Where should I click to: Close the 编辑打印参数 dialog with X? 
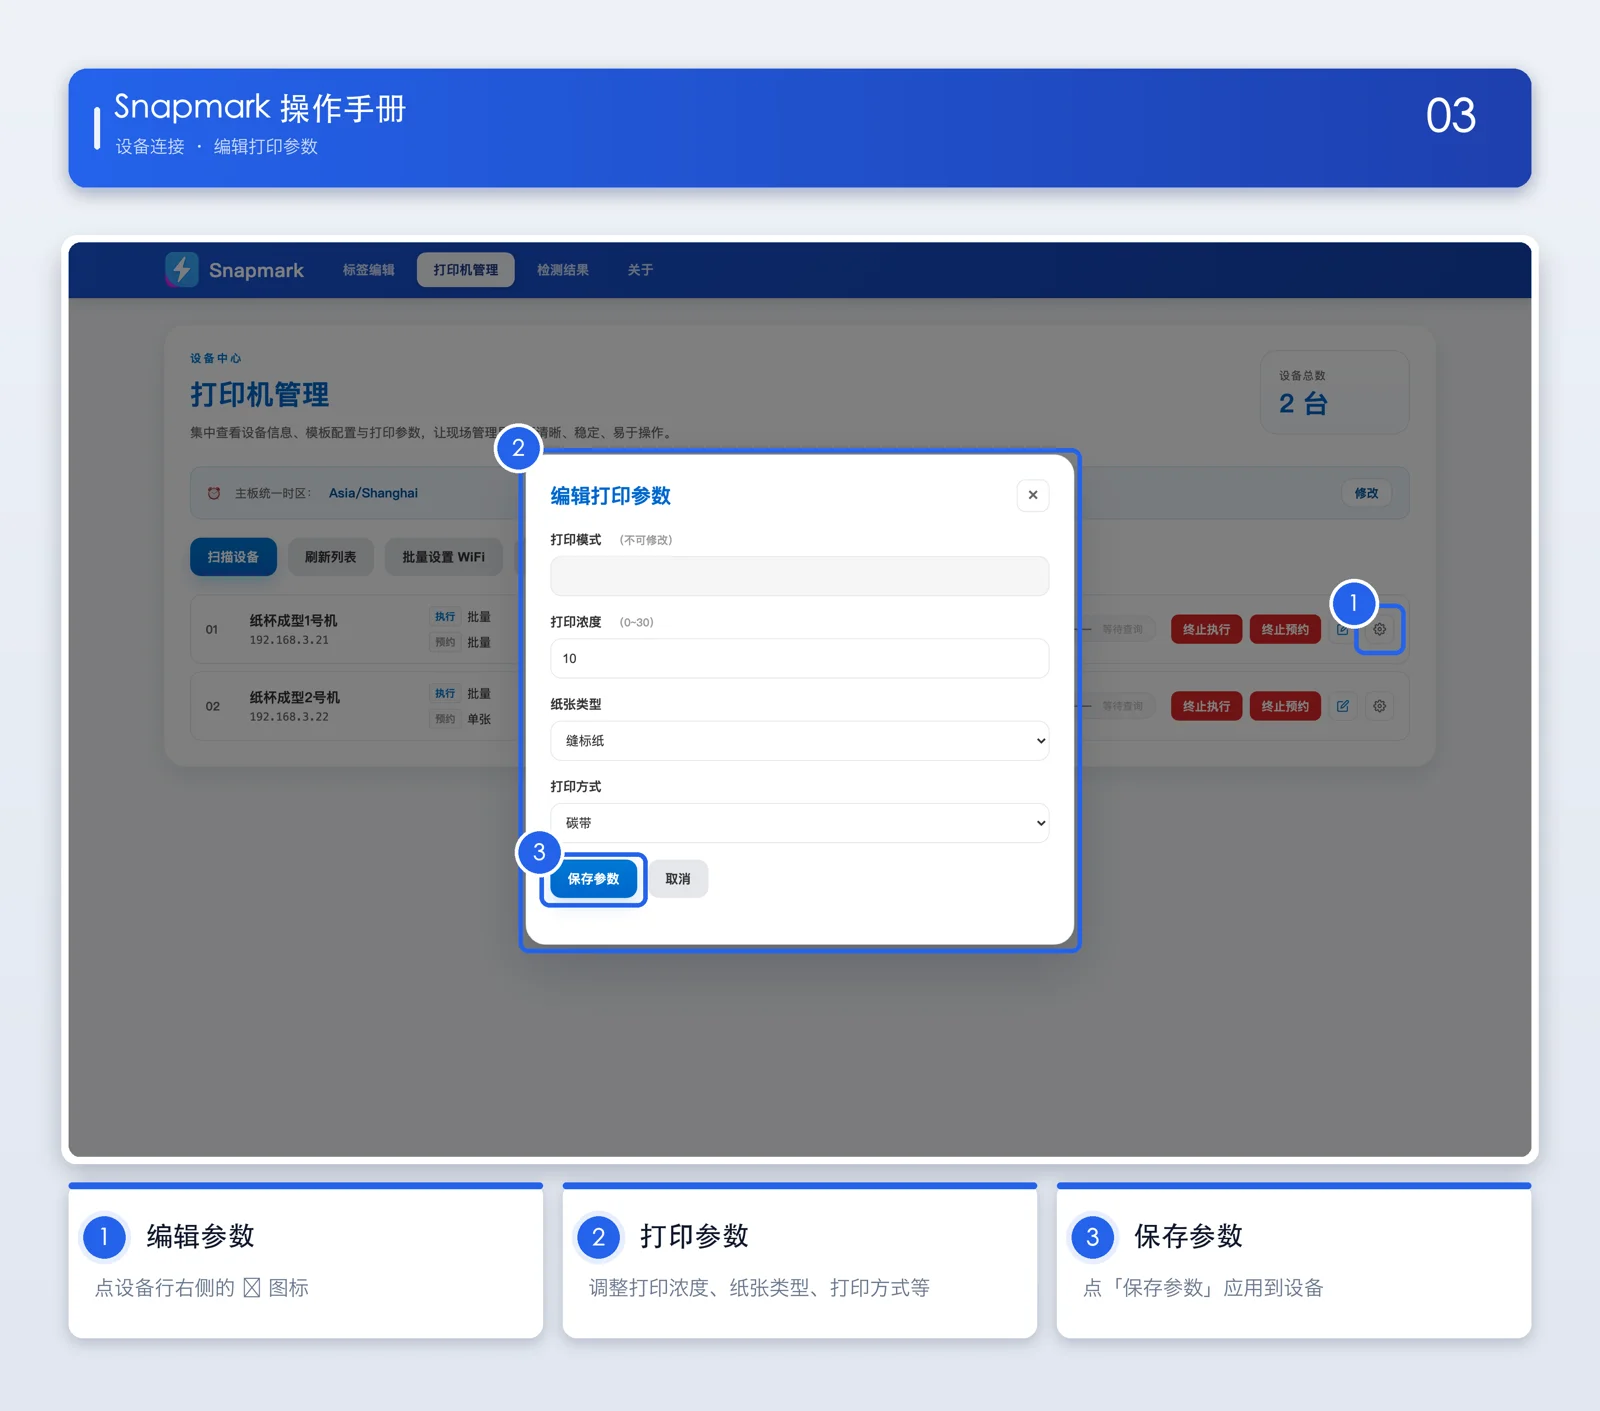pos(1033,495)
